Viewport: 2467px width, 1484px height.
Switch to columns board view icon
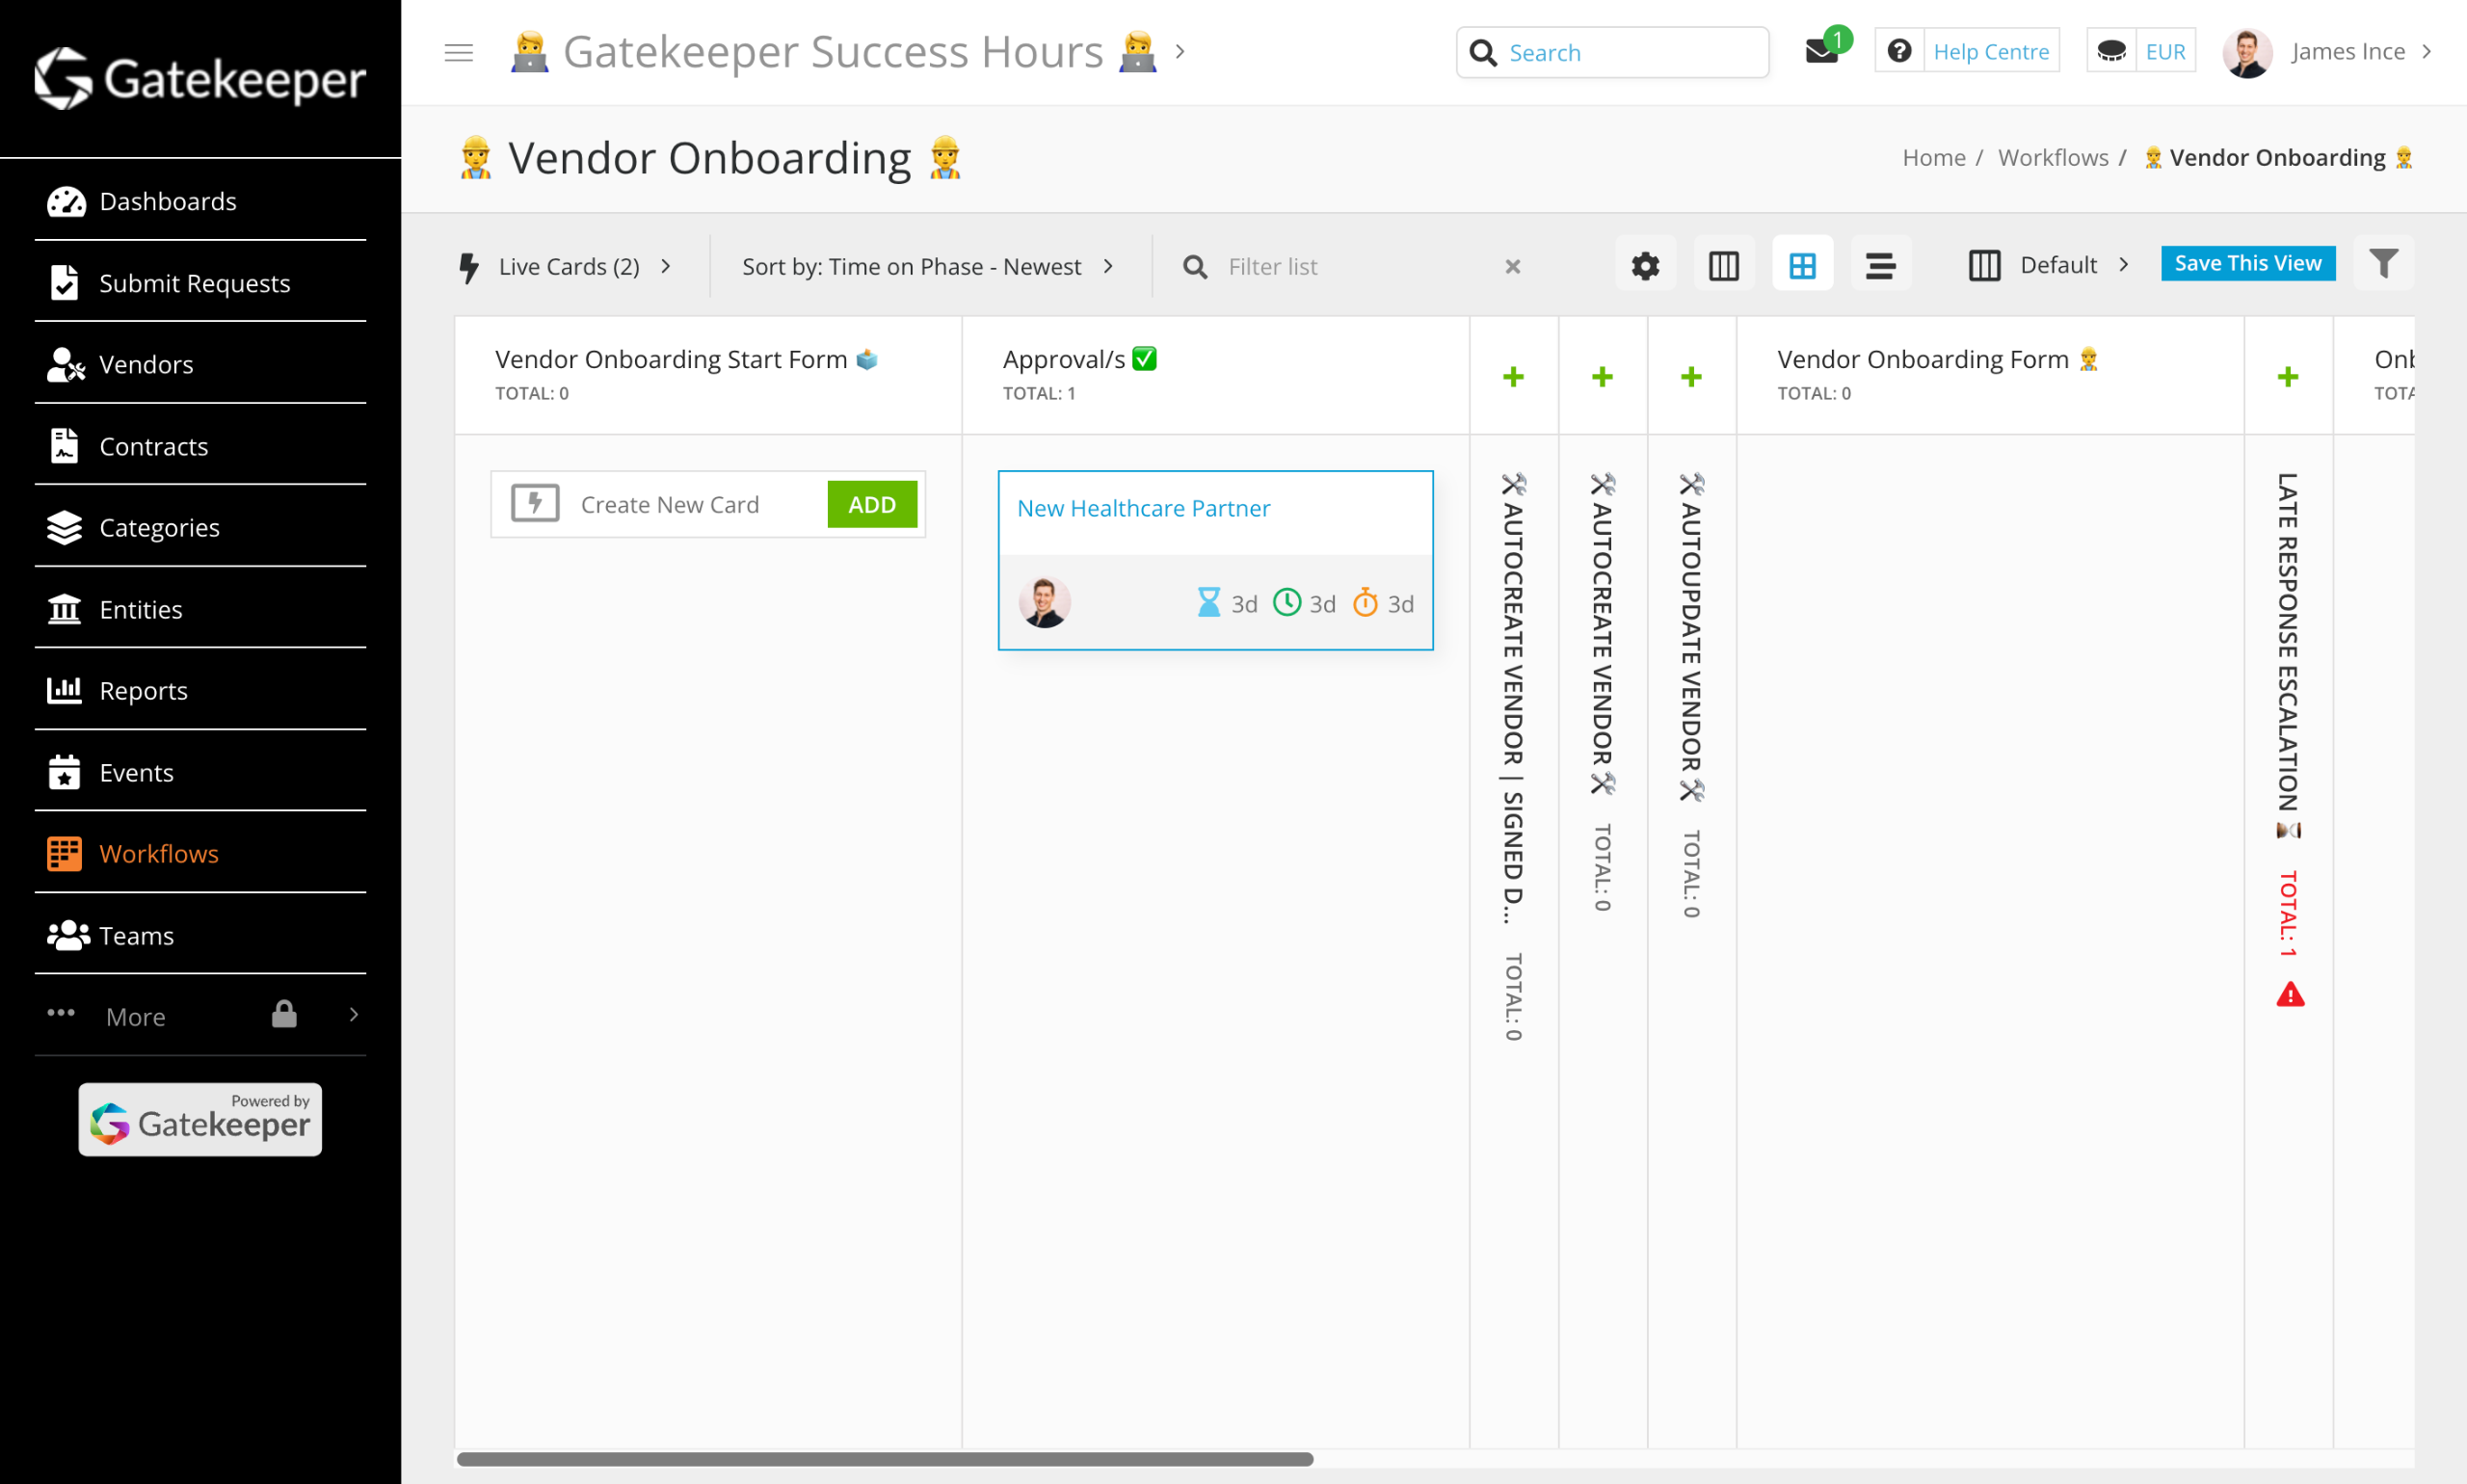[x=1723, y=265]
